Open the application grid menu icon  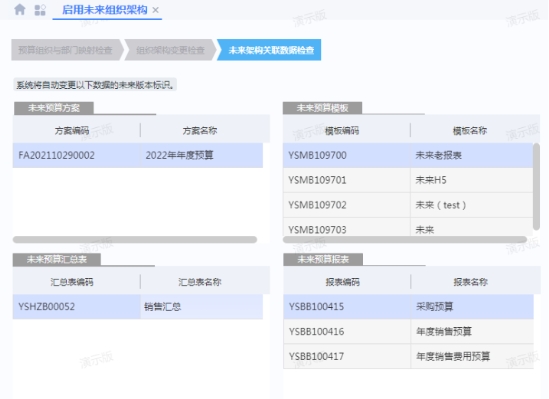click(x=40, y=10)
